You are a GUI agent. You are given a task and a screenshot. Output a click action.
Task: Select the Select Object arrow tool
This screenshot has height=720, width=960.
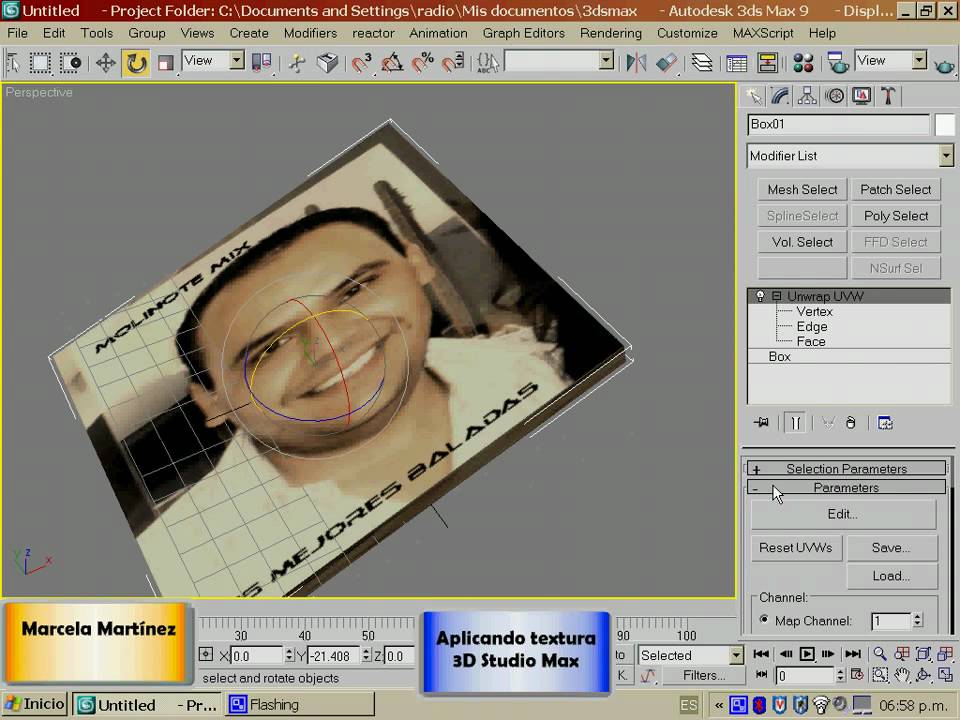pyautogui.click(x=13, y=62)
